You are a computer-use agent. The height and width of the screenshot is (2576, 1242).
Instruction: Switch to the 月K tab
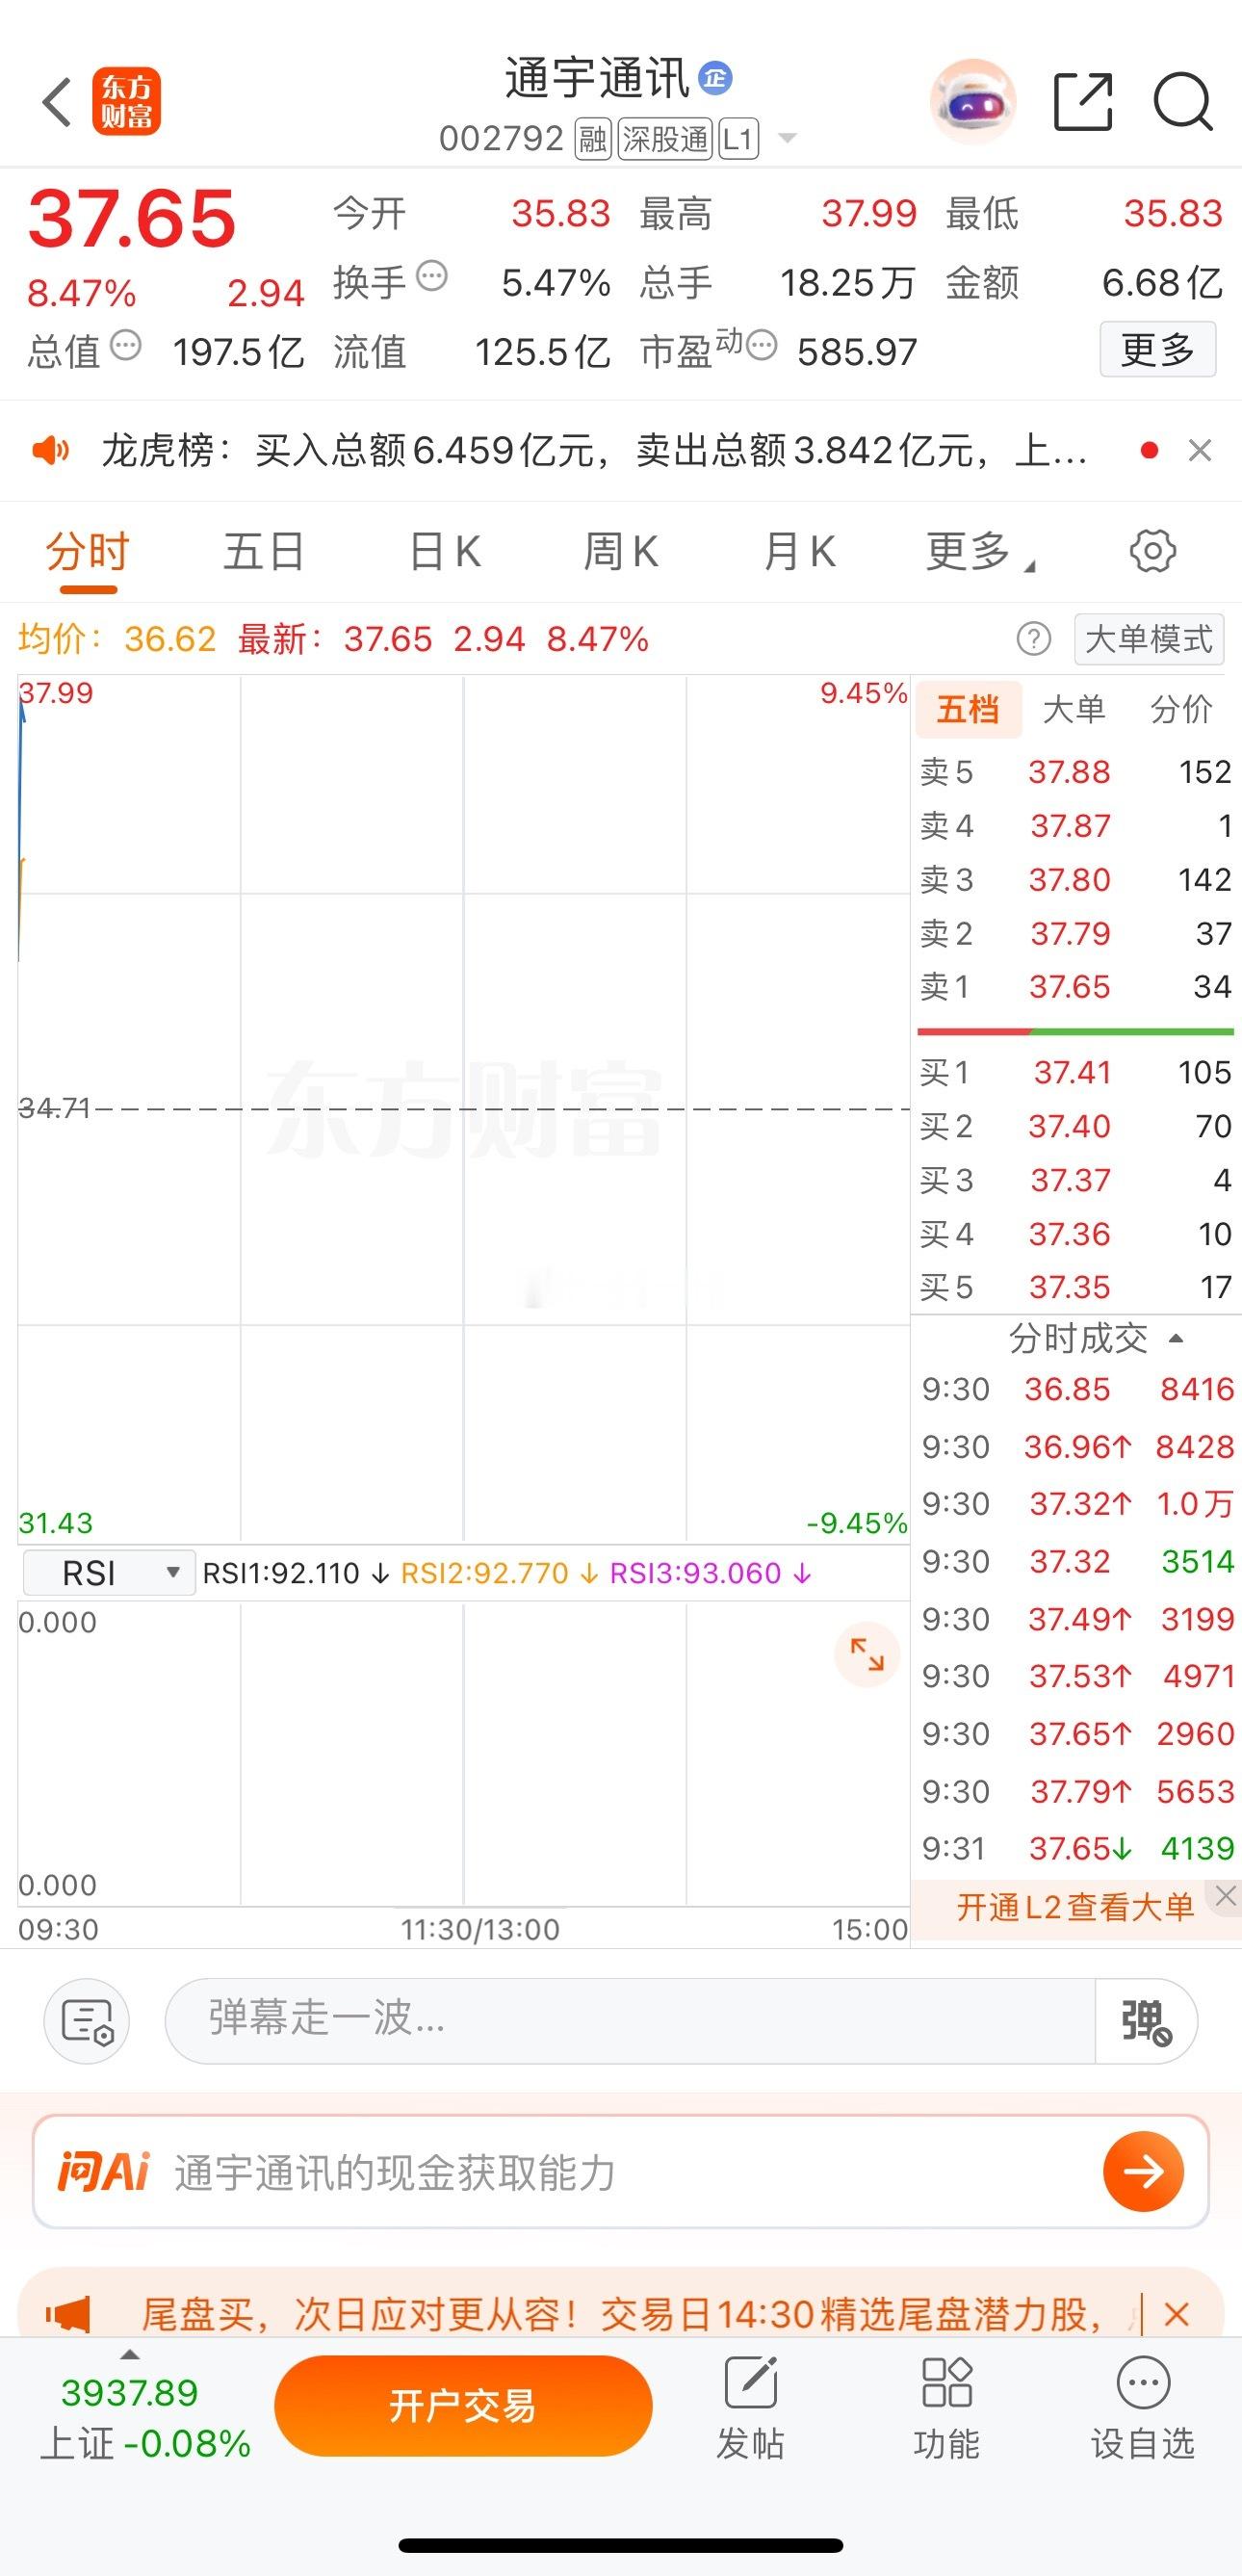coord(799,551)
